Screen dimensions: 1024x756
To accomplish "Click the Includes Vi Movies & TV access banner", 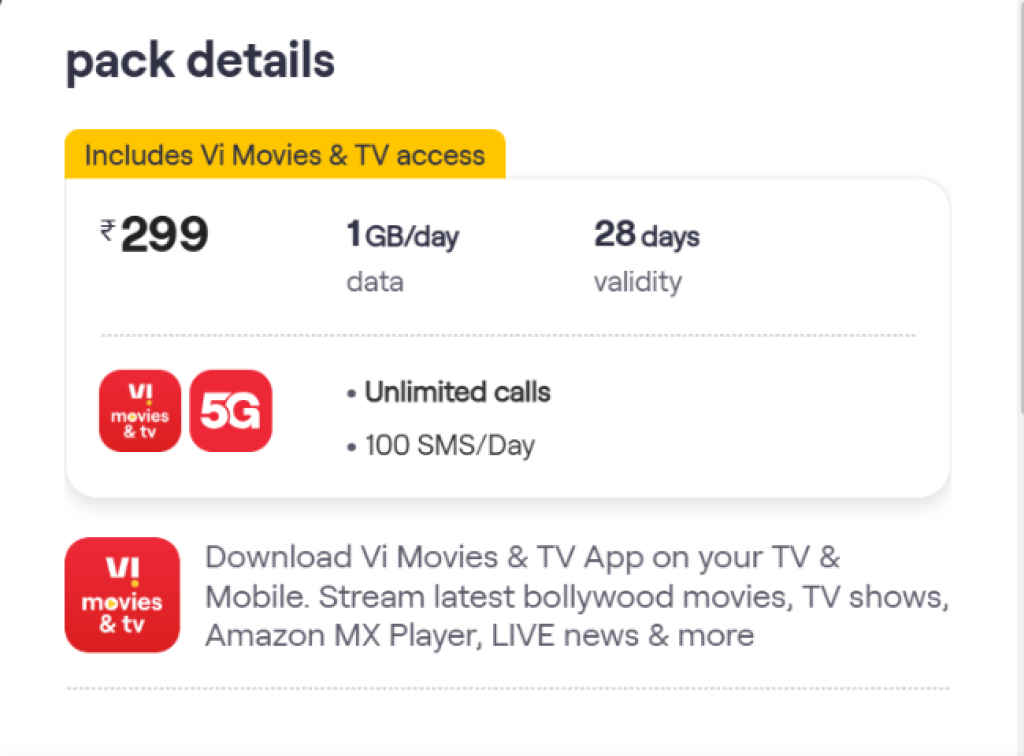I will tap(284, 155).
